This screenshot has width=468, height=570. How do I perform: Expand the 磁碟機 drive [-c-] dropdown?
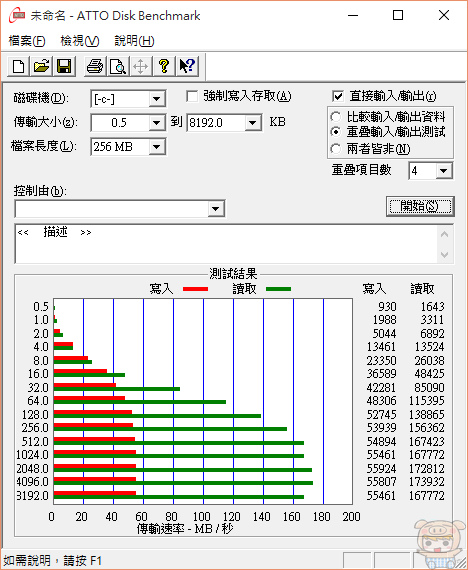(x=157, y=99)
